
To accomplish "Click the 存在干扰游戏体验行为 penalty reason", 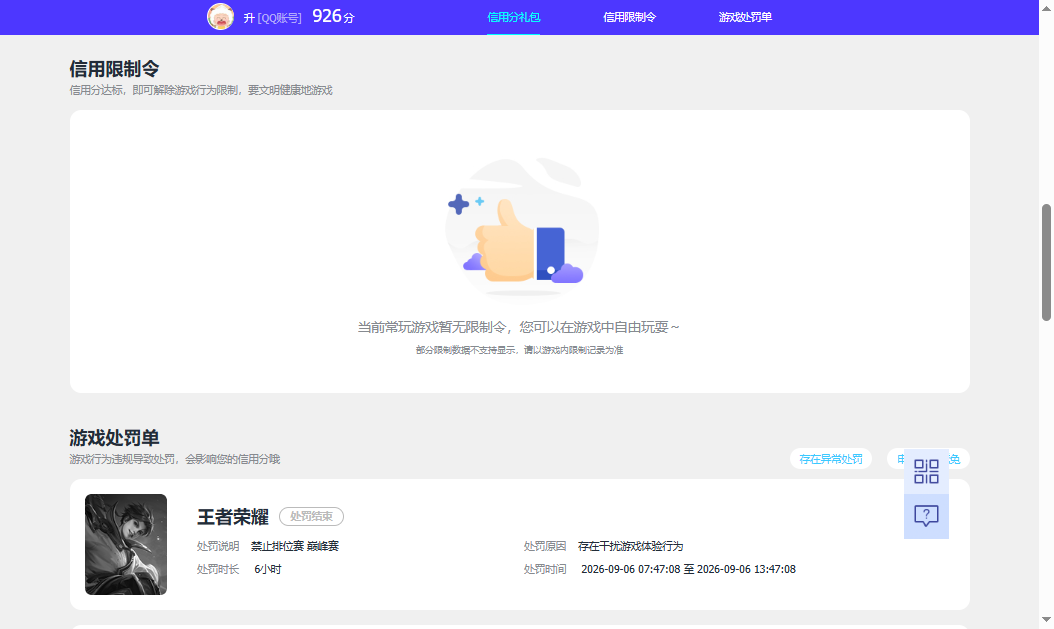I will coord(631,546).
